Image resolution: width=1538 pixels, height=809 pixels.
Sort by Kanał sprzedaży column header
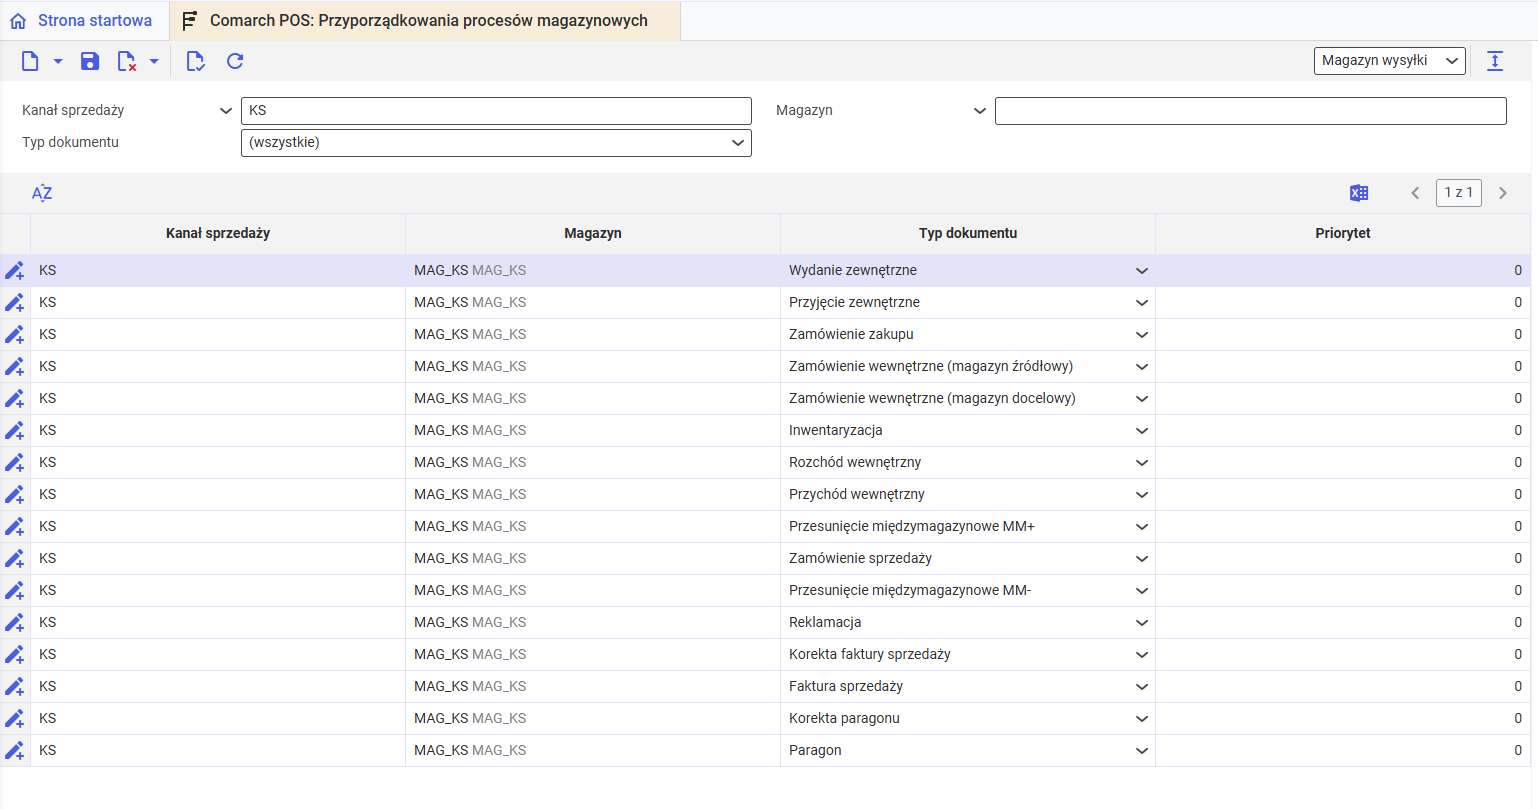pos(218,233)
